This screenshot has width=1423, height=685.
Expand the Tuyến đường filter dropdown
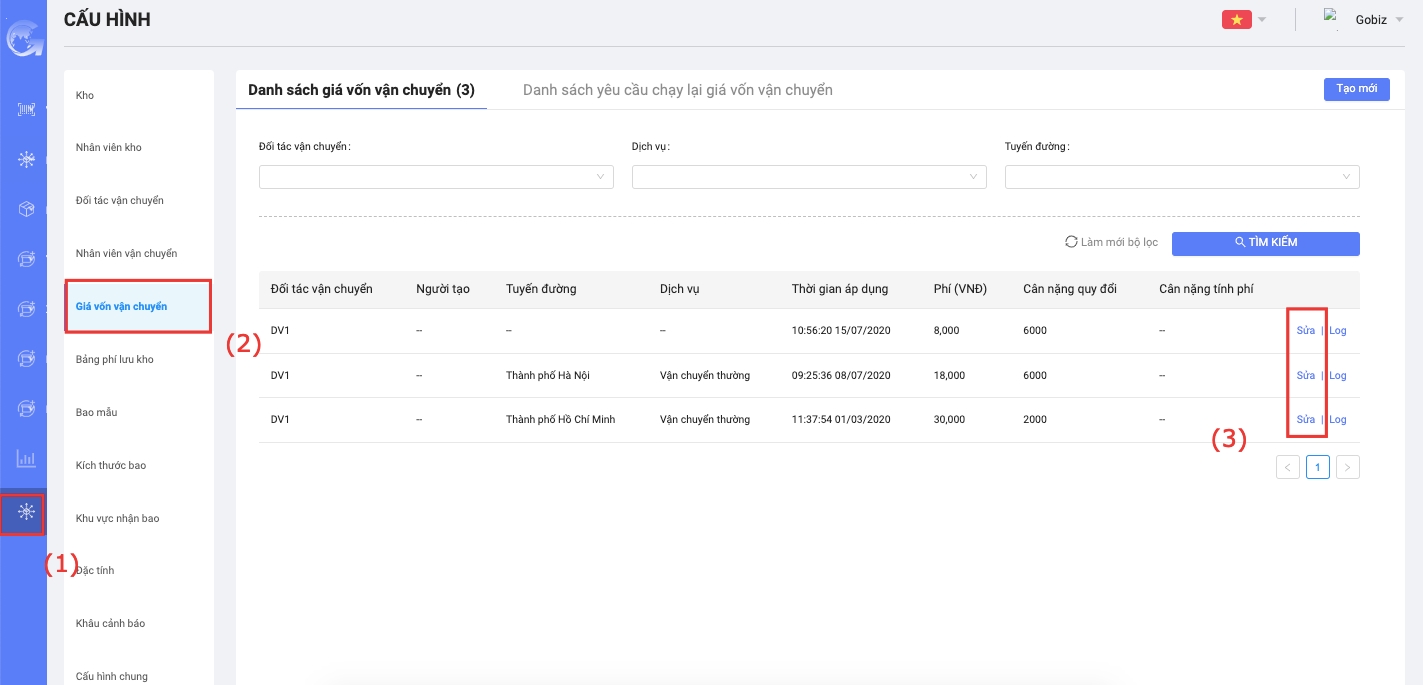click(x=1181, y=177)
